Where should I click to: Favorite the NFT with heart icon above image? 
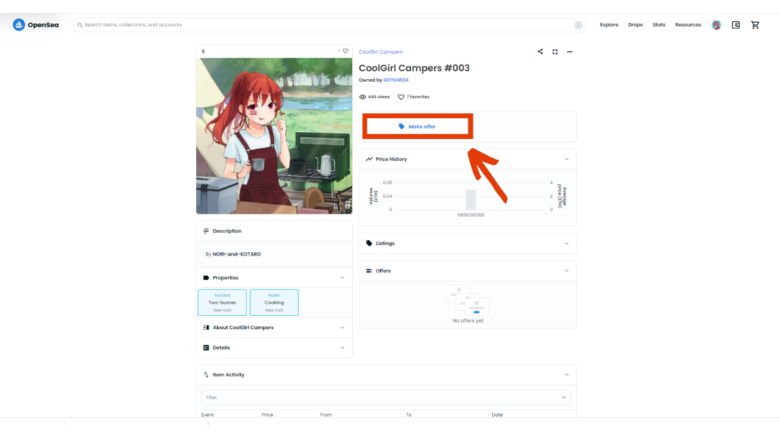[345, 51]
